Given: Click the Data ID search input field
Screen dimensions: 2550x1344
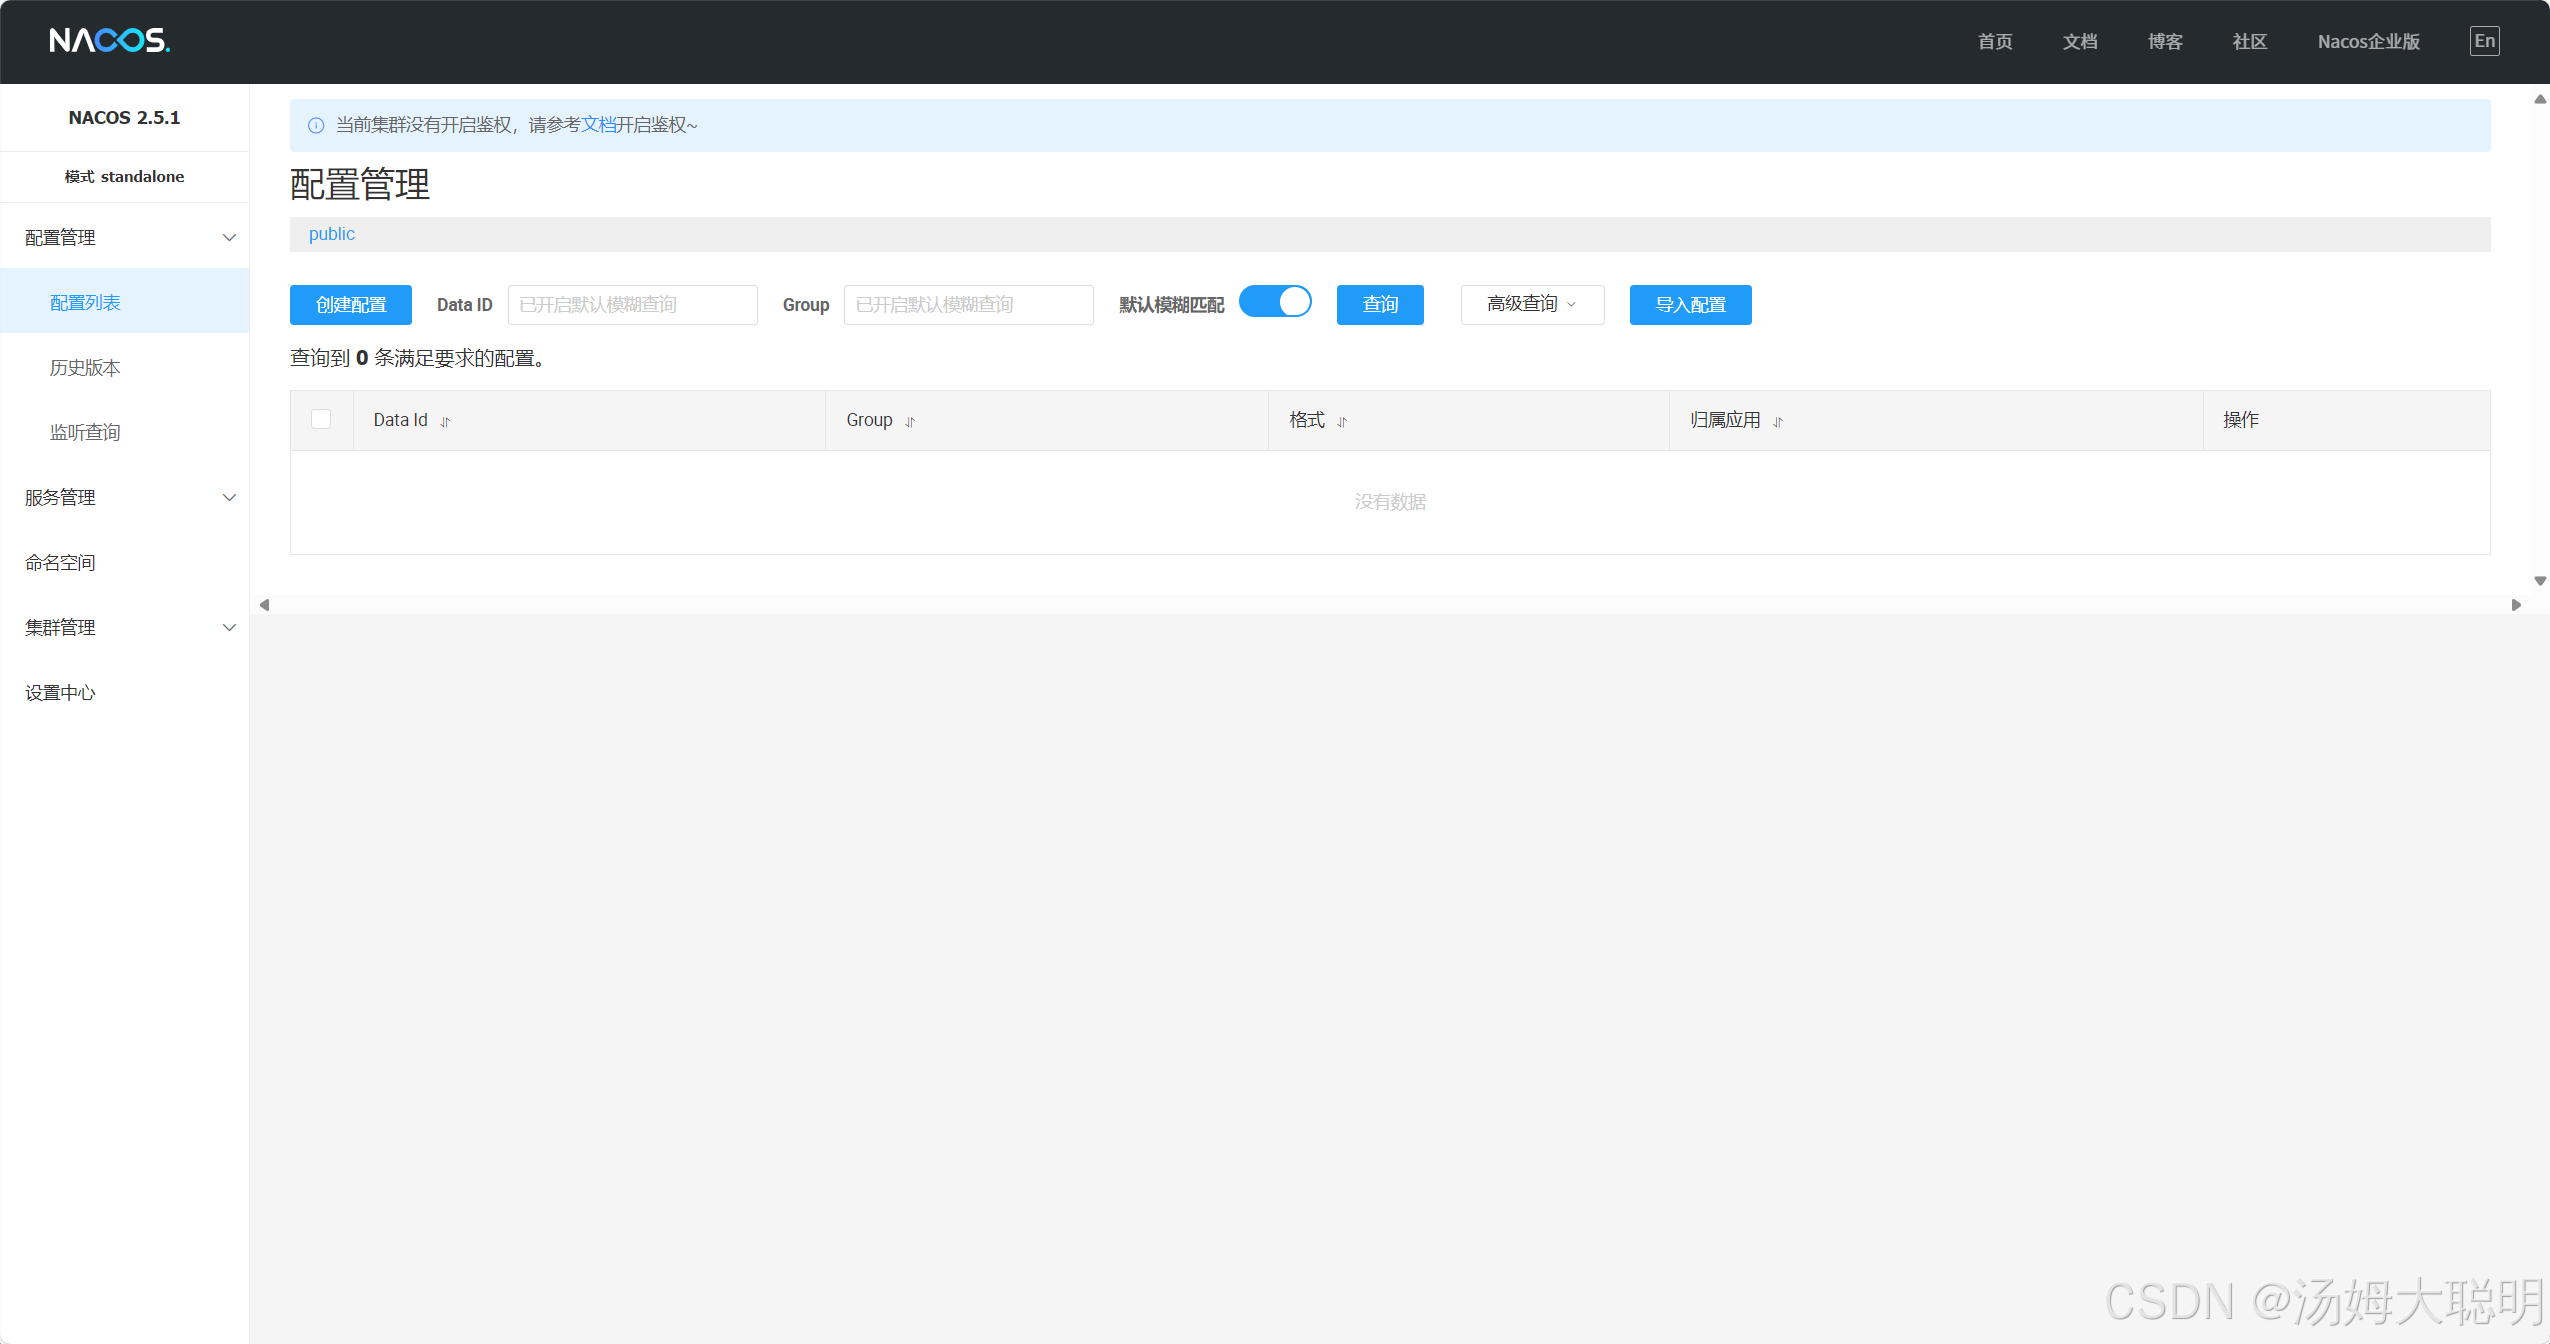Looking at the screenshot, I should (x=632, y=304).
